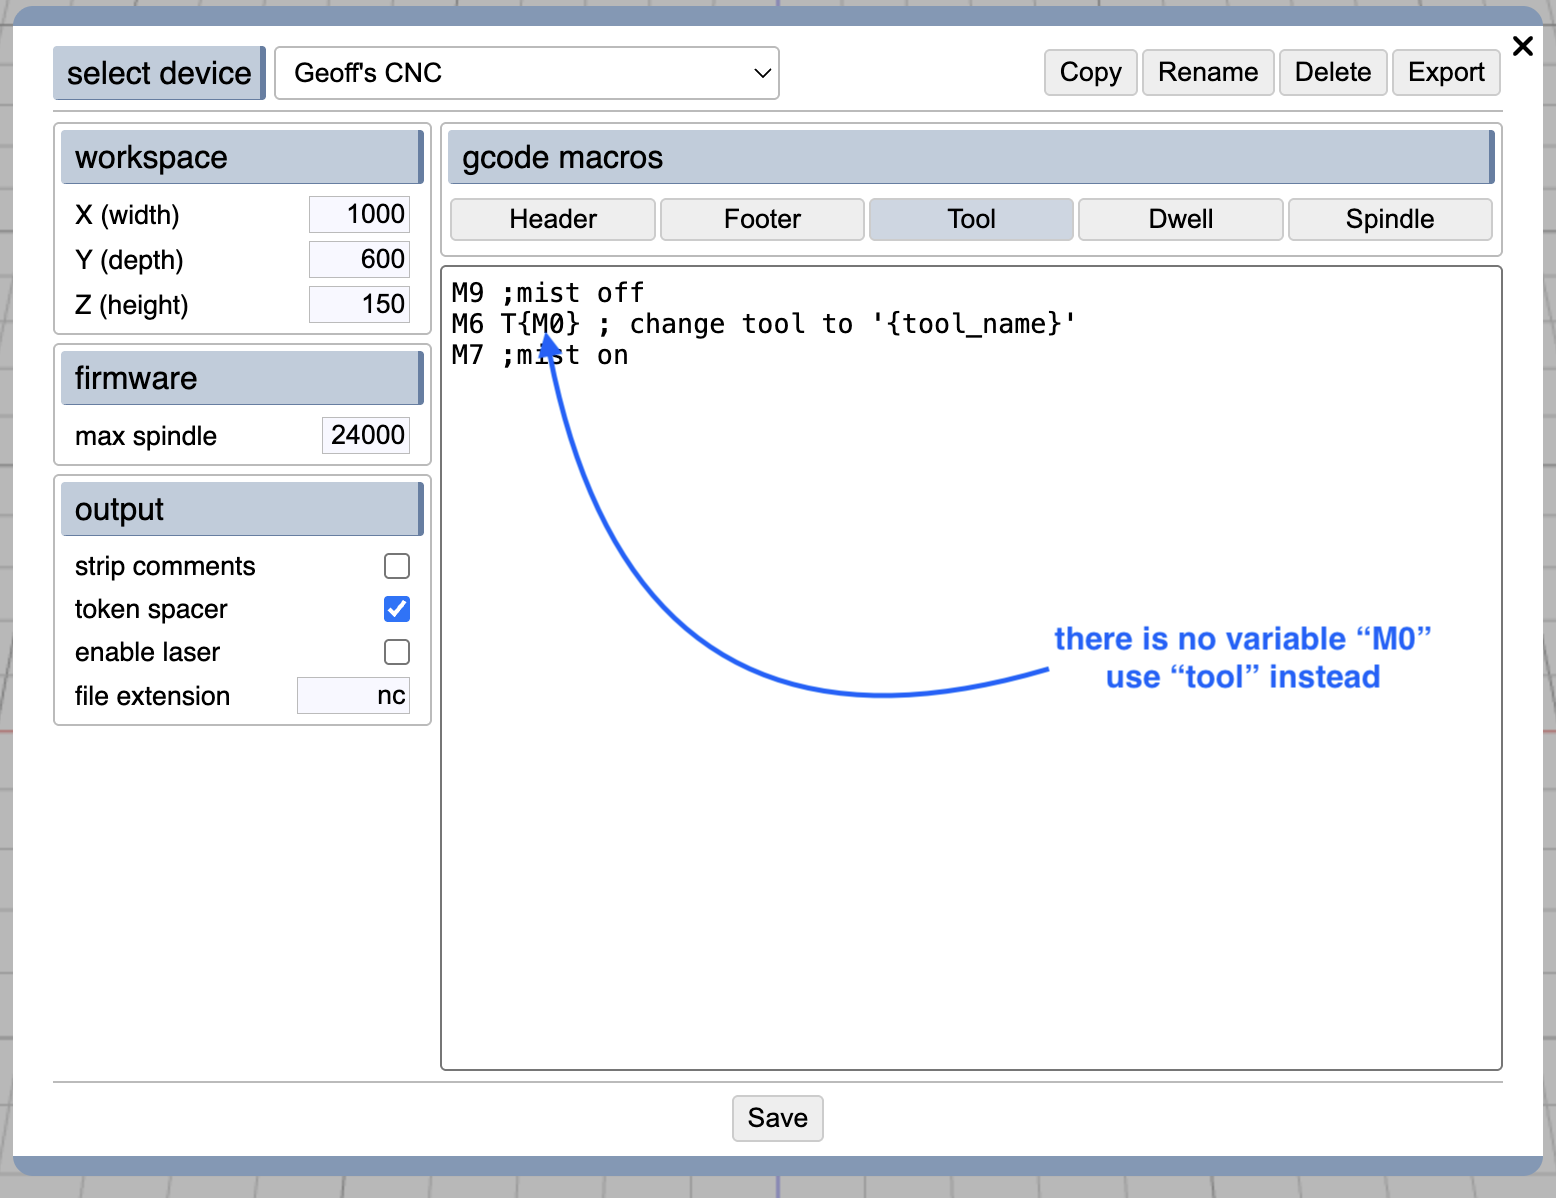Toggle the enable laser checkbox
Viewport: 1556px width, 1198px height.
point(397,652)
